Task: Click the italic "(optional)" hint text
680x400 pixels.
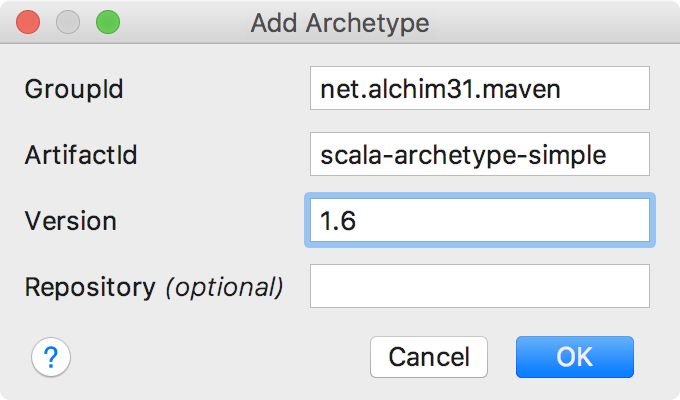Action: tap(224, 288)
